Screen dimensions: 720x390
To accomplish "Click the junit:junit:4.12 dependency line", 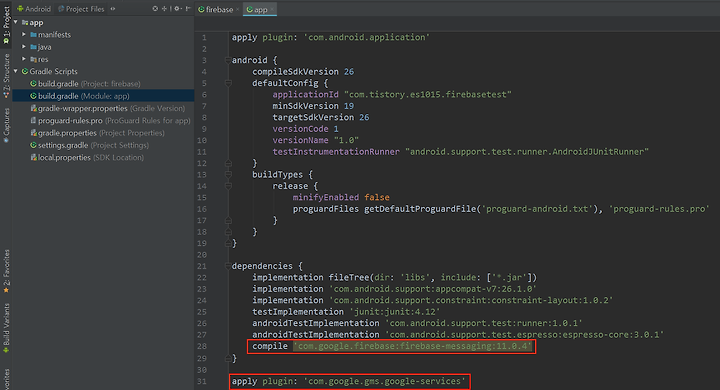I will tap(346, 311).
